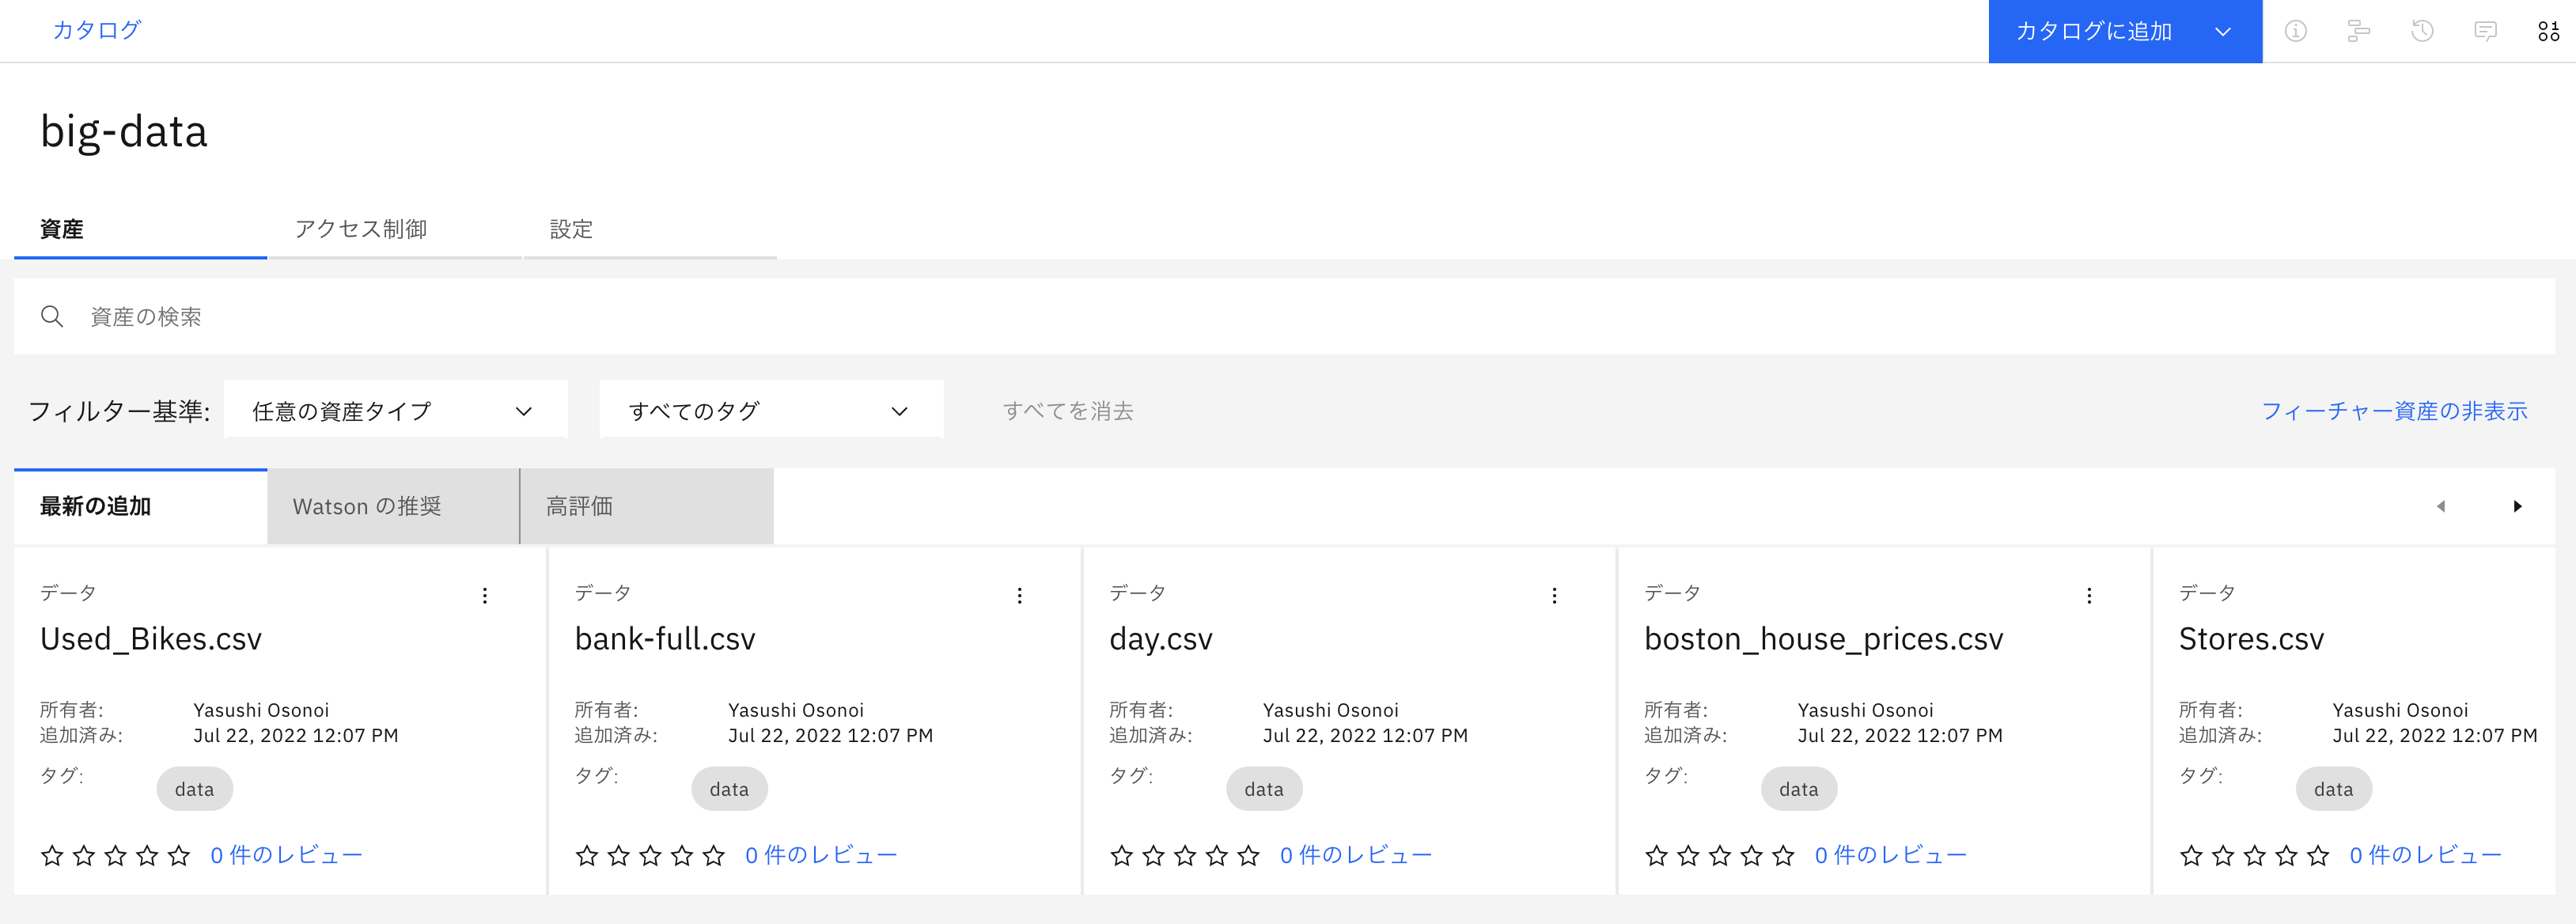Open the history clock icon
2576x924 pixels.
[x=2422, y=31]
